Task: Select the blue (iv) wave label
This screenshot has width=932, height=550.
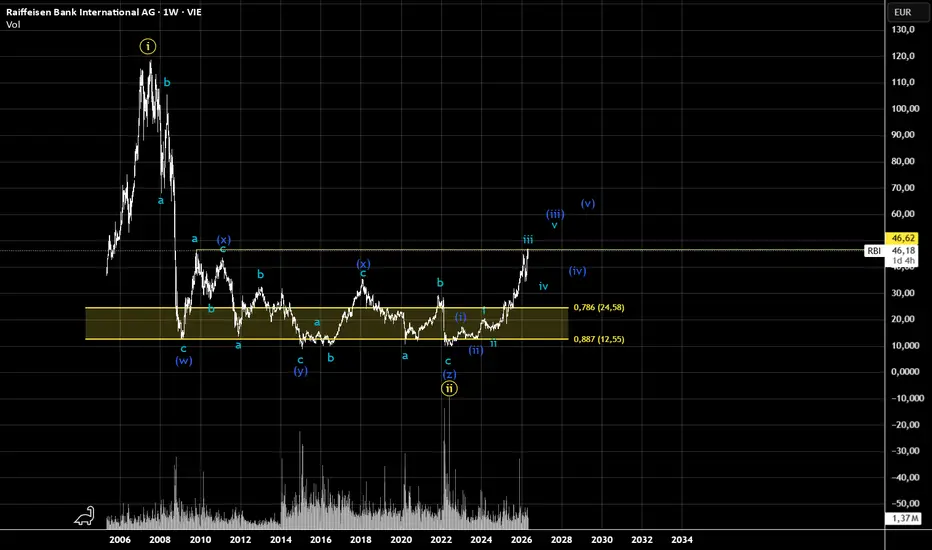Action: (577, 271)
